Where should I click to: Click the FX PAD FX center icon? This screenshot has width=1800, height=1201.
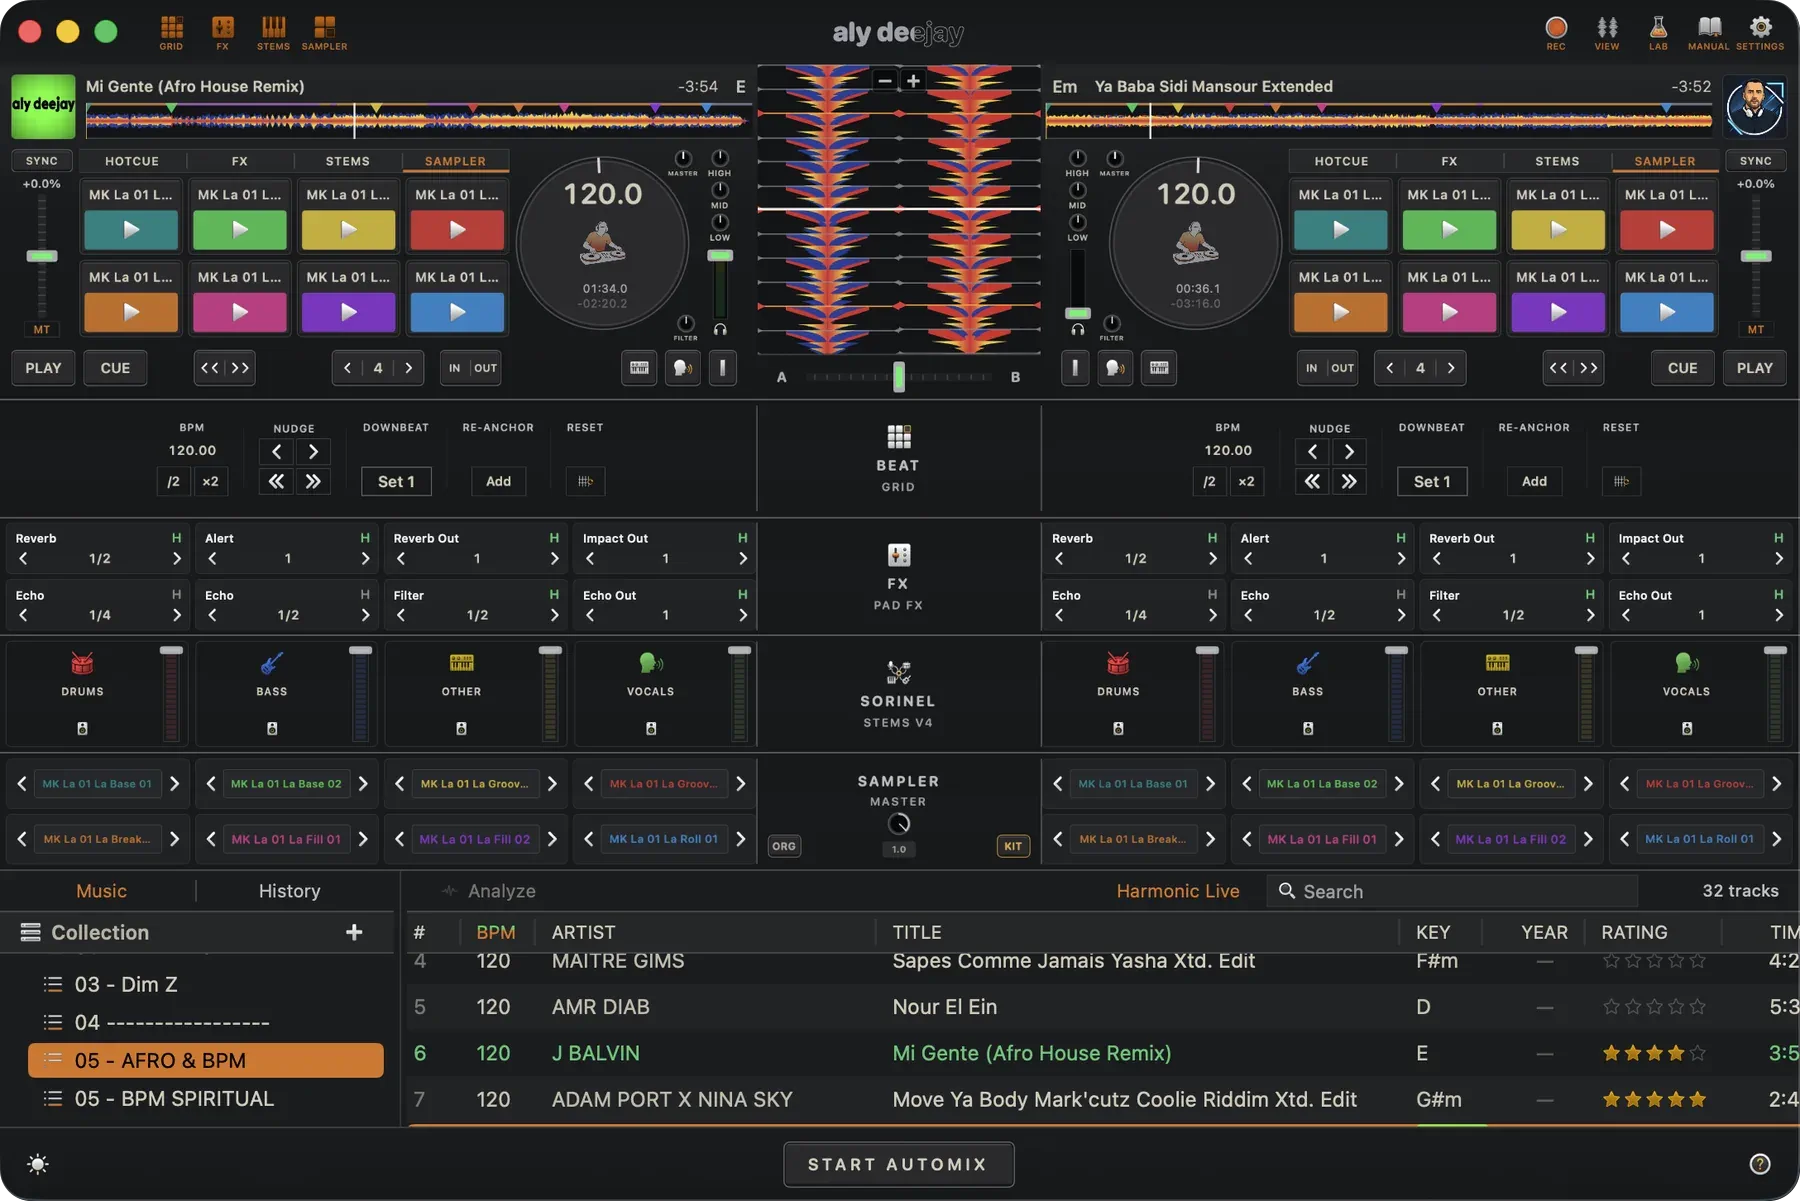(x=898, y=555)
